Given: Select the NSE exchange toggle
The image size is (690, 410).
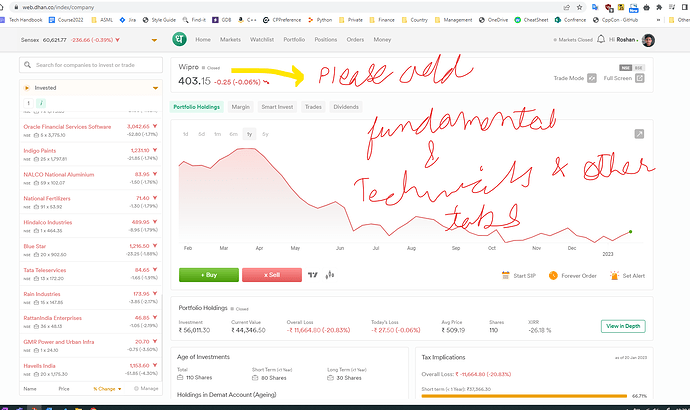Looking at the screenshot, I should pos(625,68).
